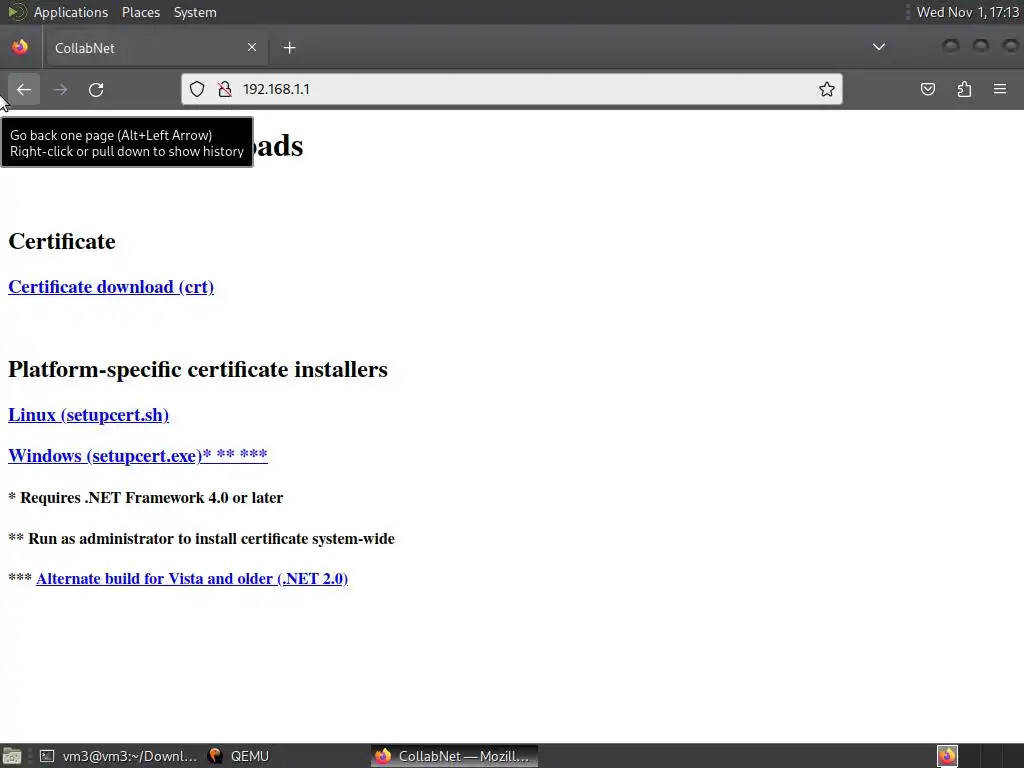Image resolution: width=1024 pixels, height=768 pixels.
Task: Open the Places menu
Action: (140, 12)
